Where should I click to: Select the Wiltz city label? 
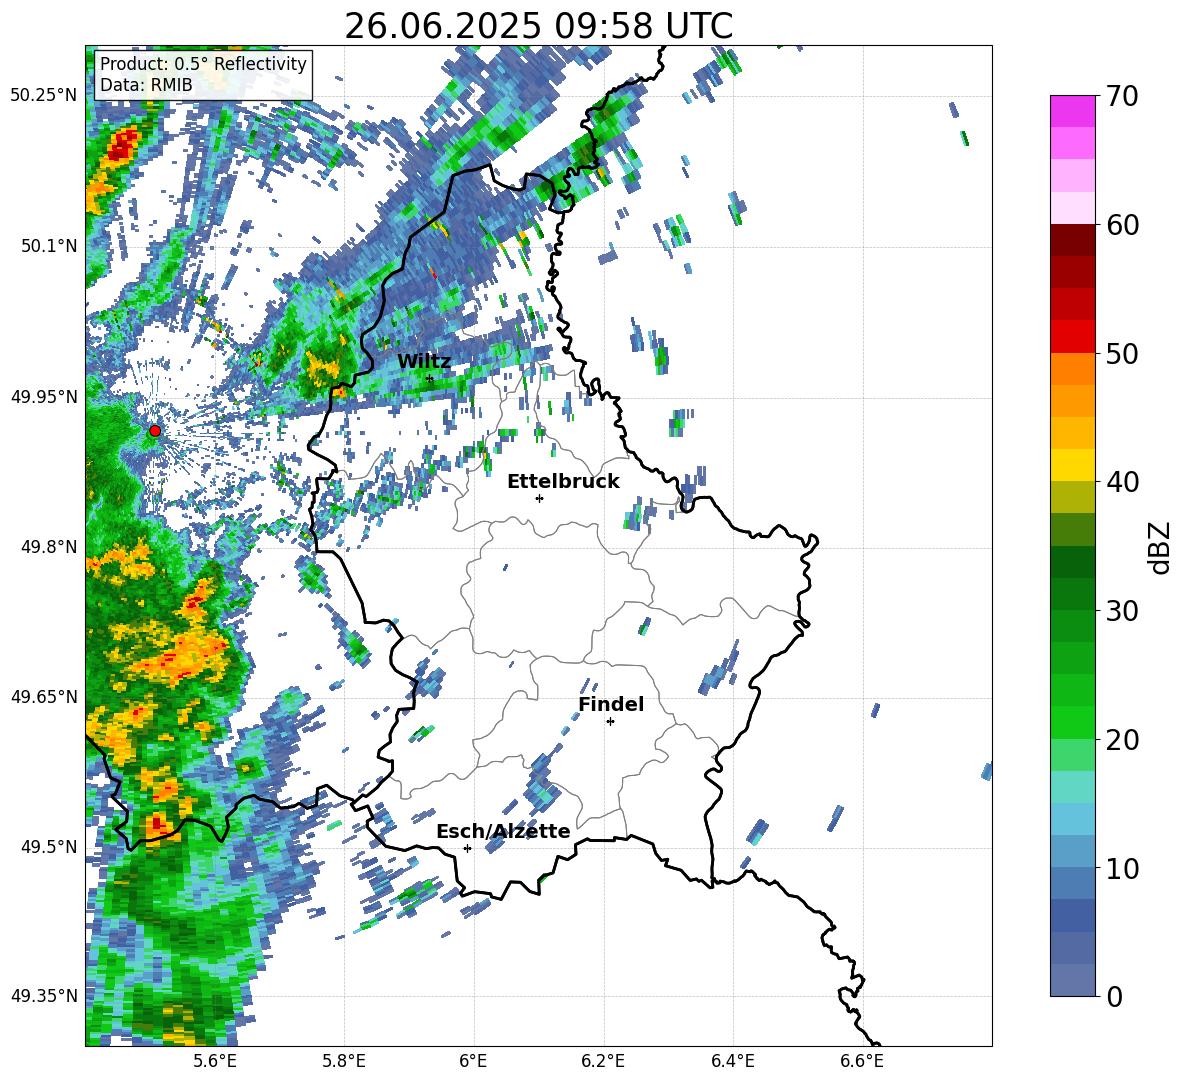pos(424,362)
